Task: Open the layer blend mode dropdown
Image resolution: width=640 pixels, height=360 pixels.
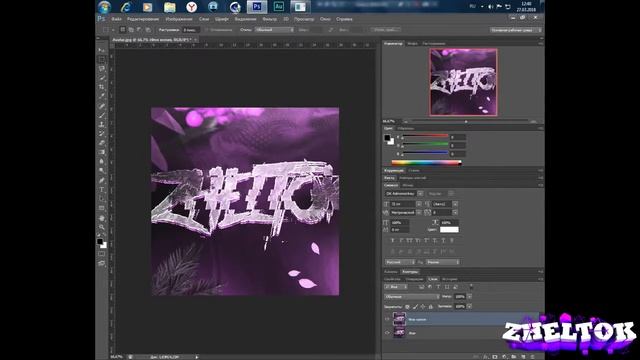Action: [x=412, y=296]
